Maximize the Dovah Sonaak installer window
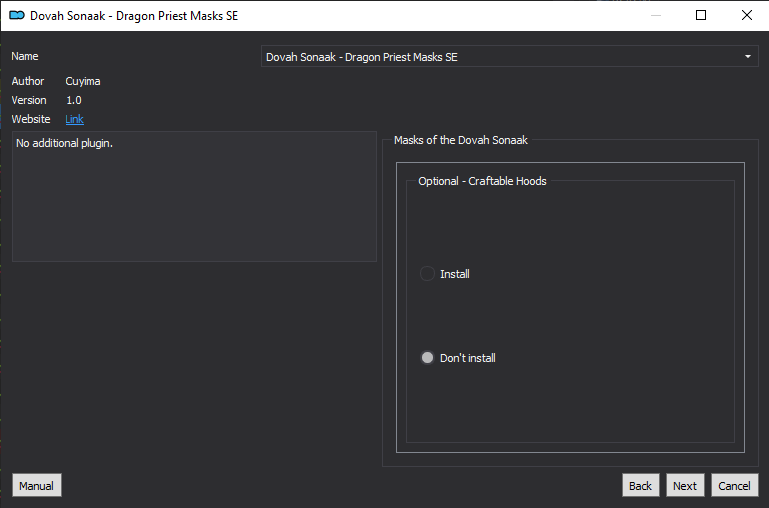Screen dimensions: 769x508 701,16
